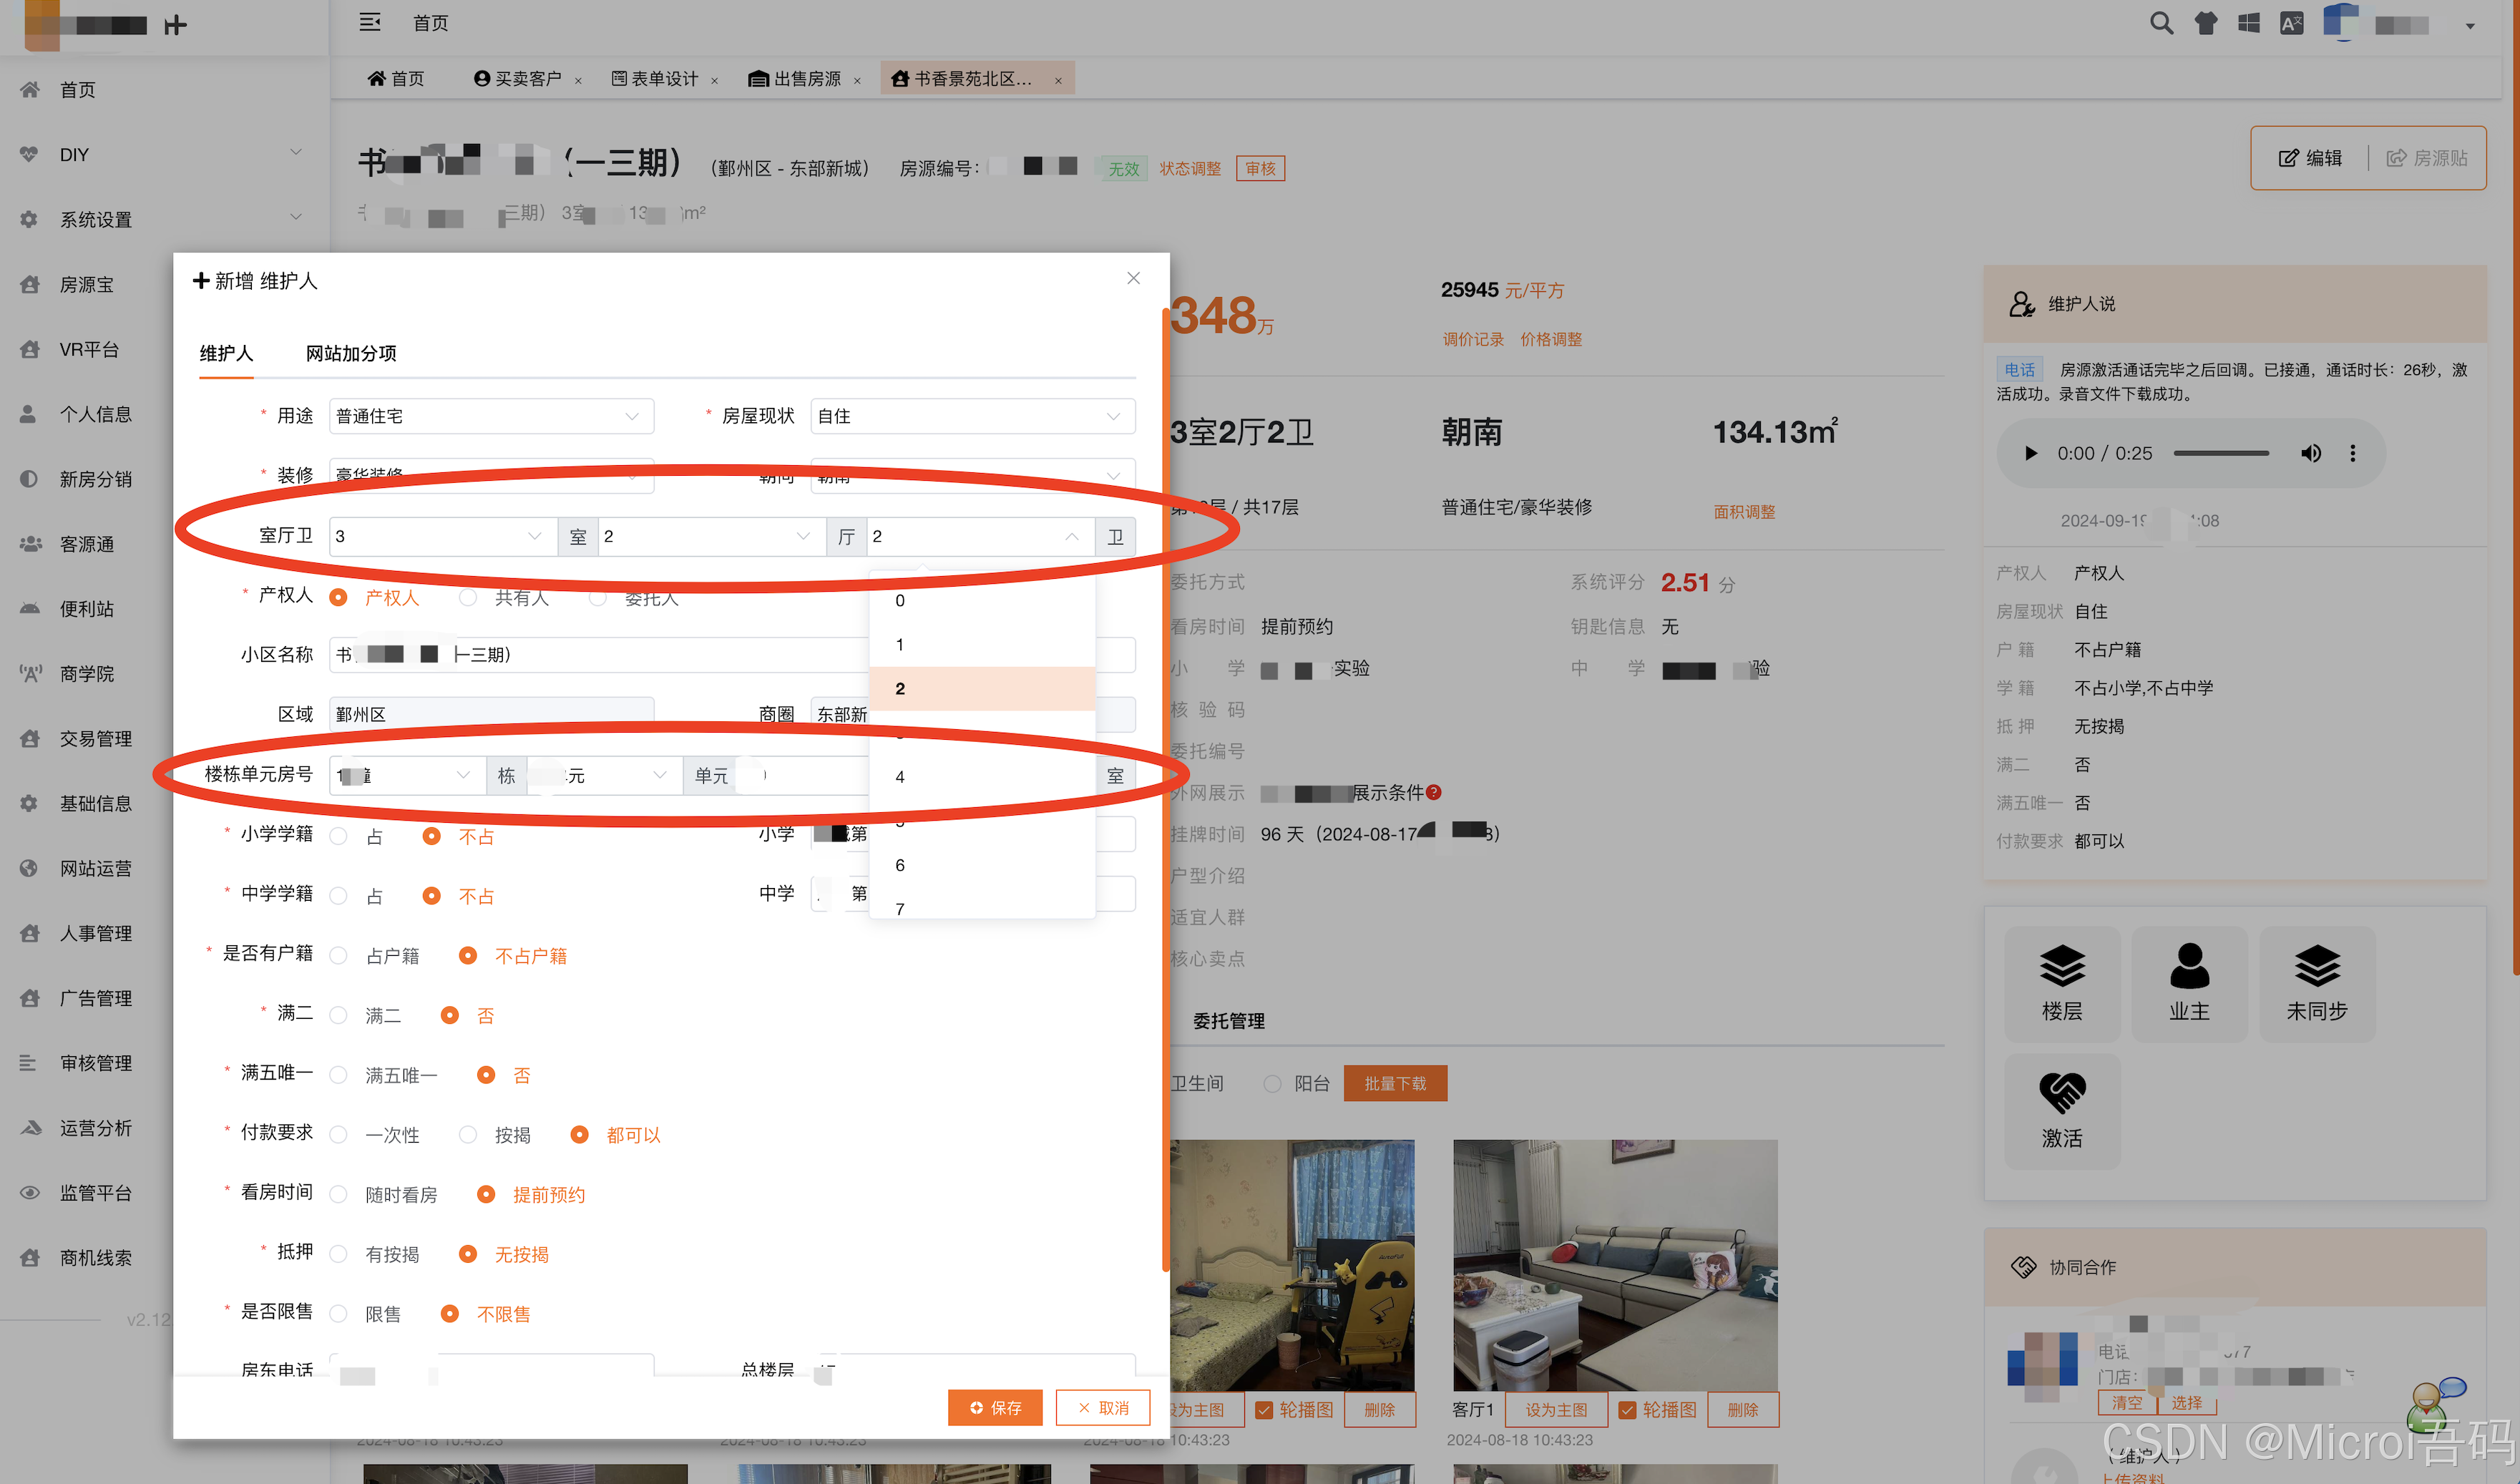Image resolution: width=2520 pixels, height=1484 pixels.
Task: Choose 0 in the open dropdown list
Action: [982, 601]
